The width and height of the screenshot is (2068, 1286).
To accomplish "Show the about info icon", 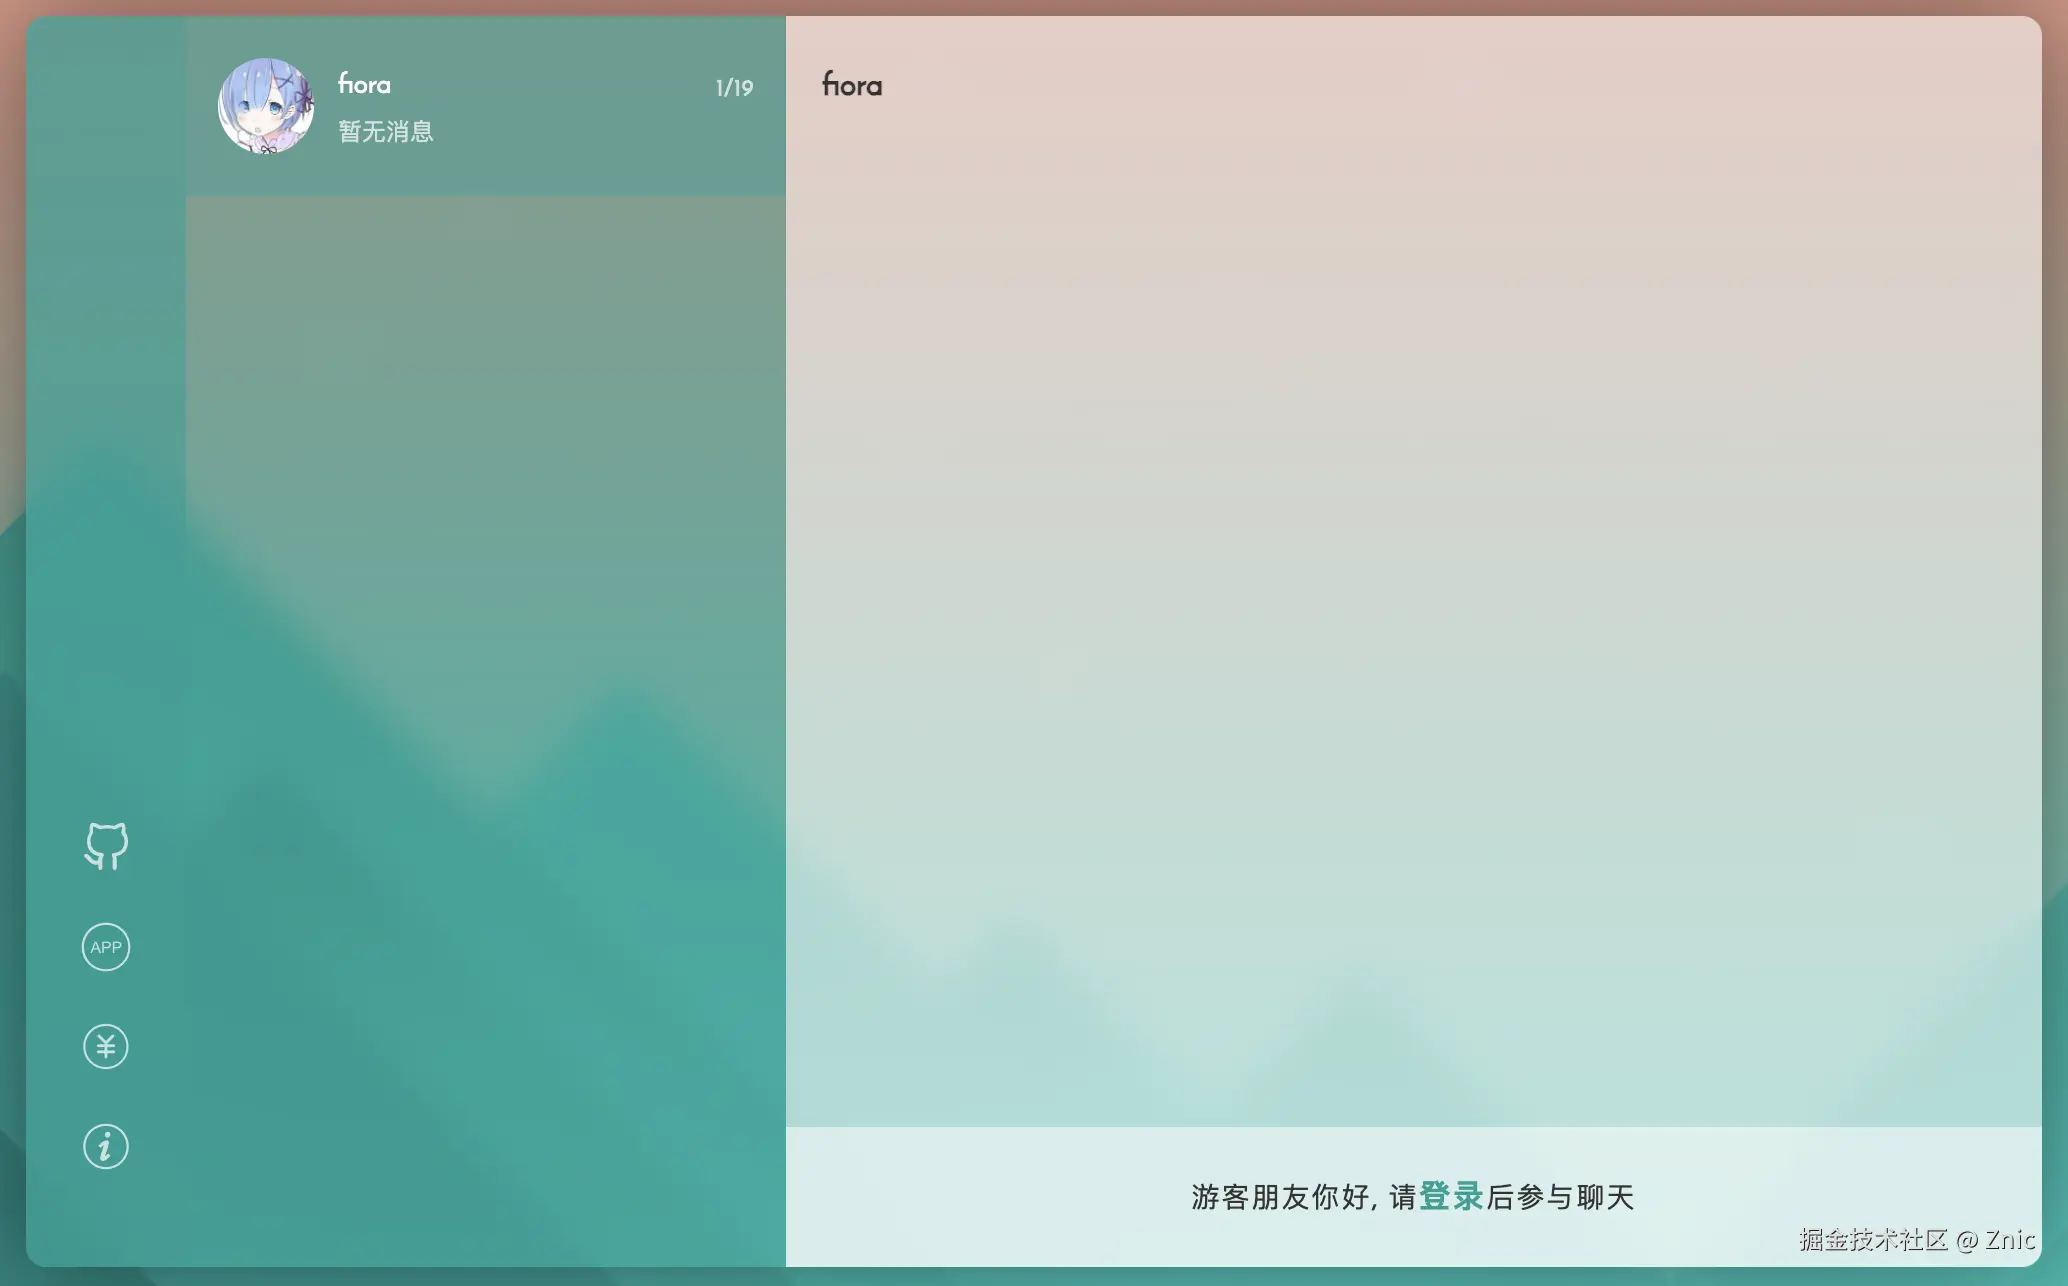I will pos(106,1146).
